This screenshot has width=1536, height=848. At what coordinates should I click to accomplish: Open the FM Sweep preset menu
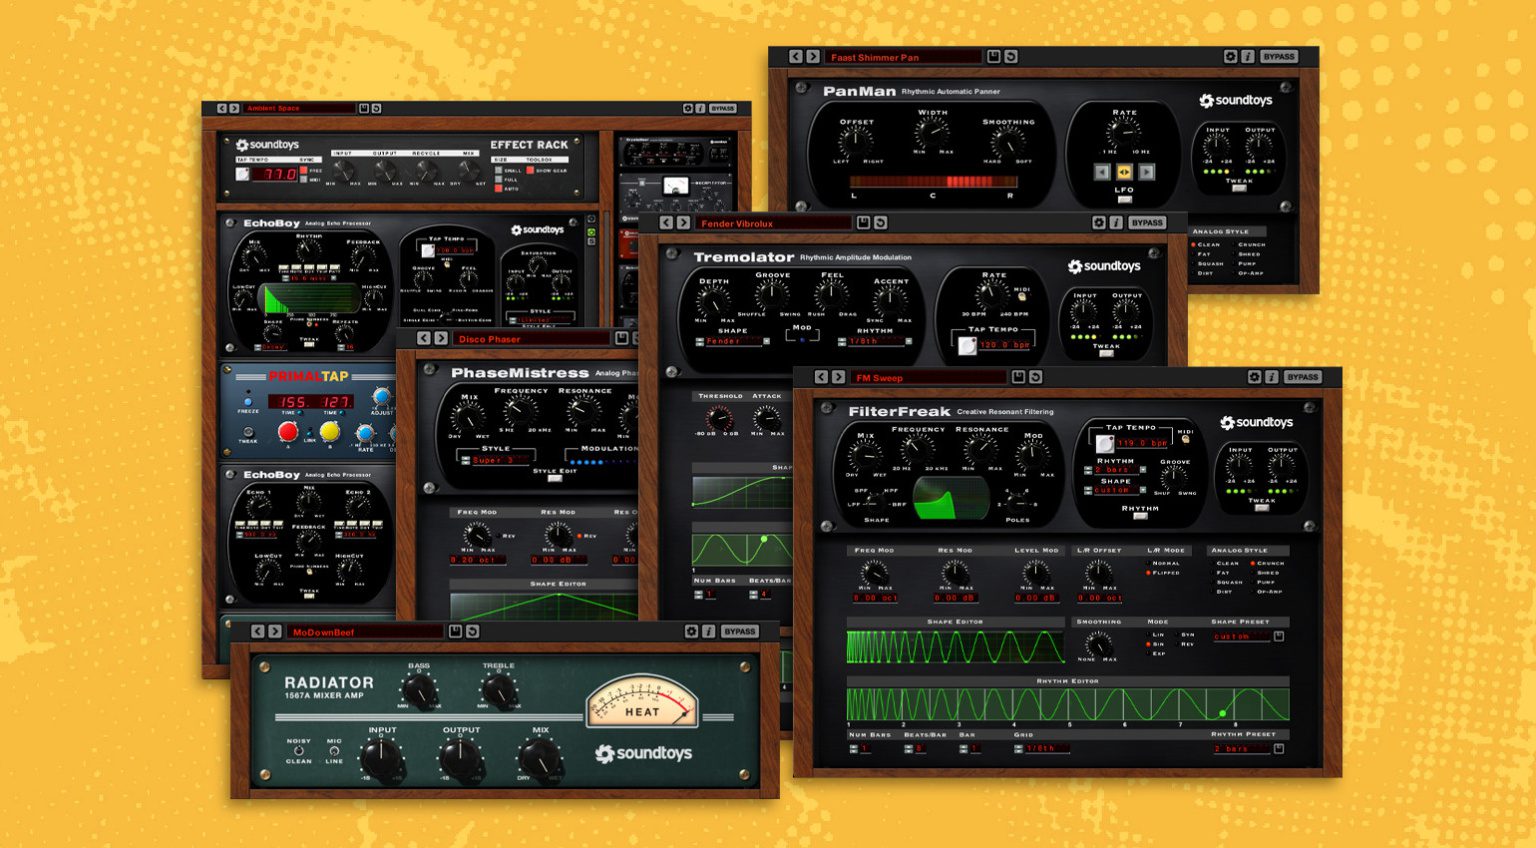pyautogui.click(x=928, y=377)
